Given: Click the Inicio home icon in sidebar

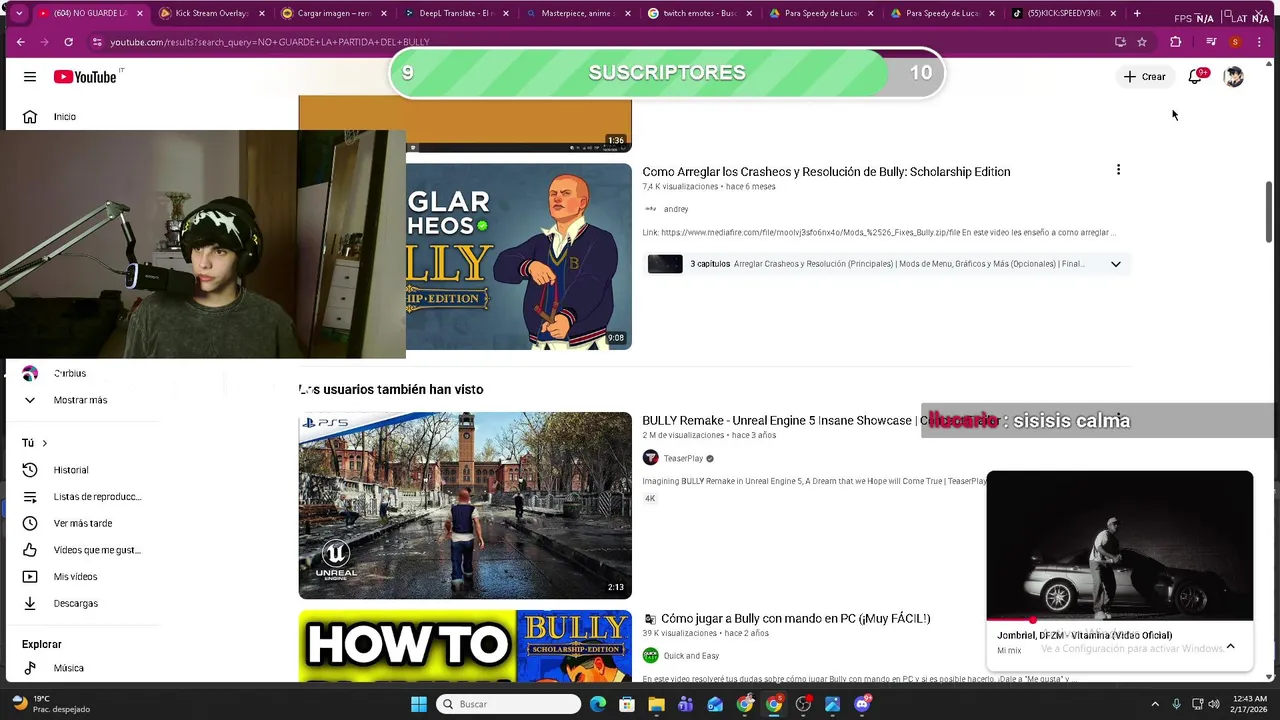Looking at the screenshot, I should pos(30,117).
